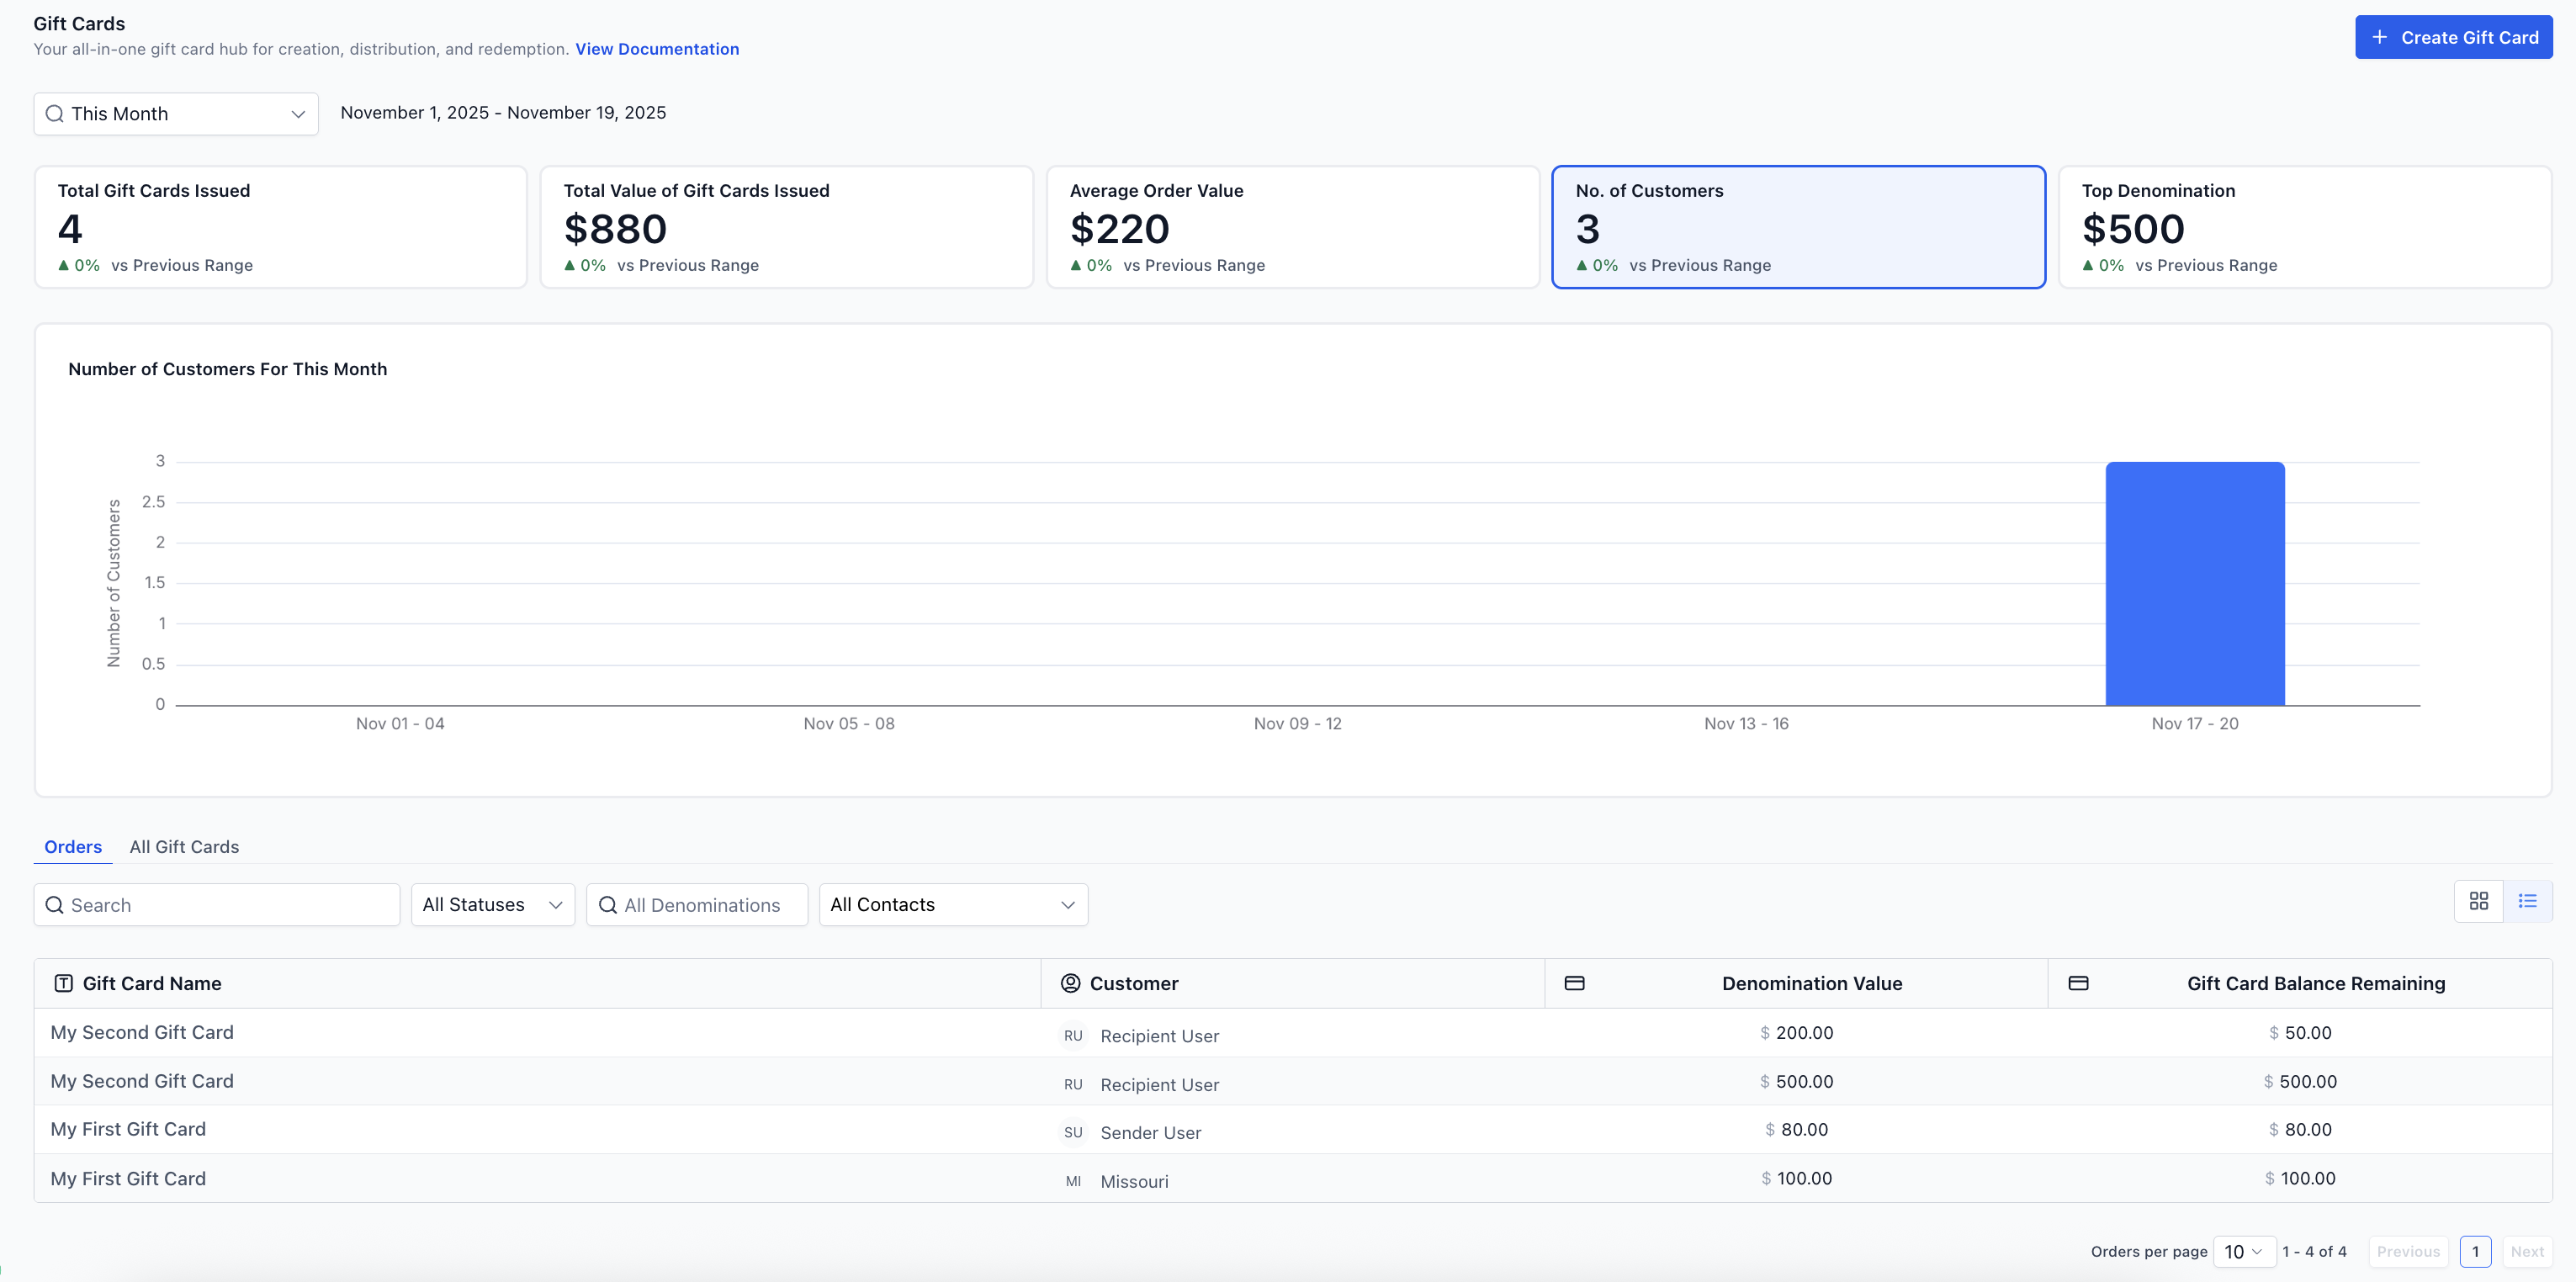2576x1282 pixels.
Task: Switch to the All Gift Cards tab
Action: 184,846
